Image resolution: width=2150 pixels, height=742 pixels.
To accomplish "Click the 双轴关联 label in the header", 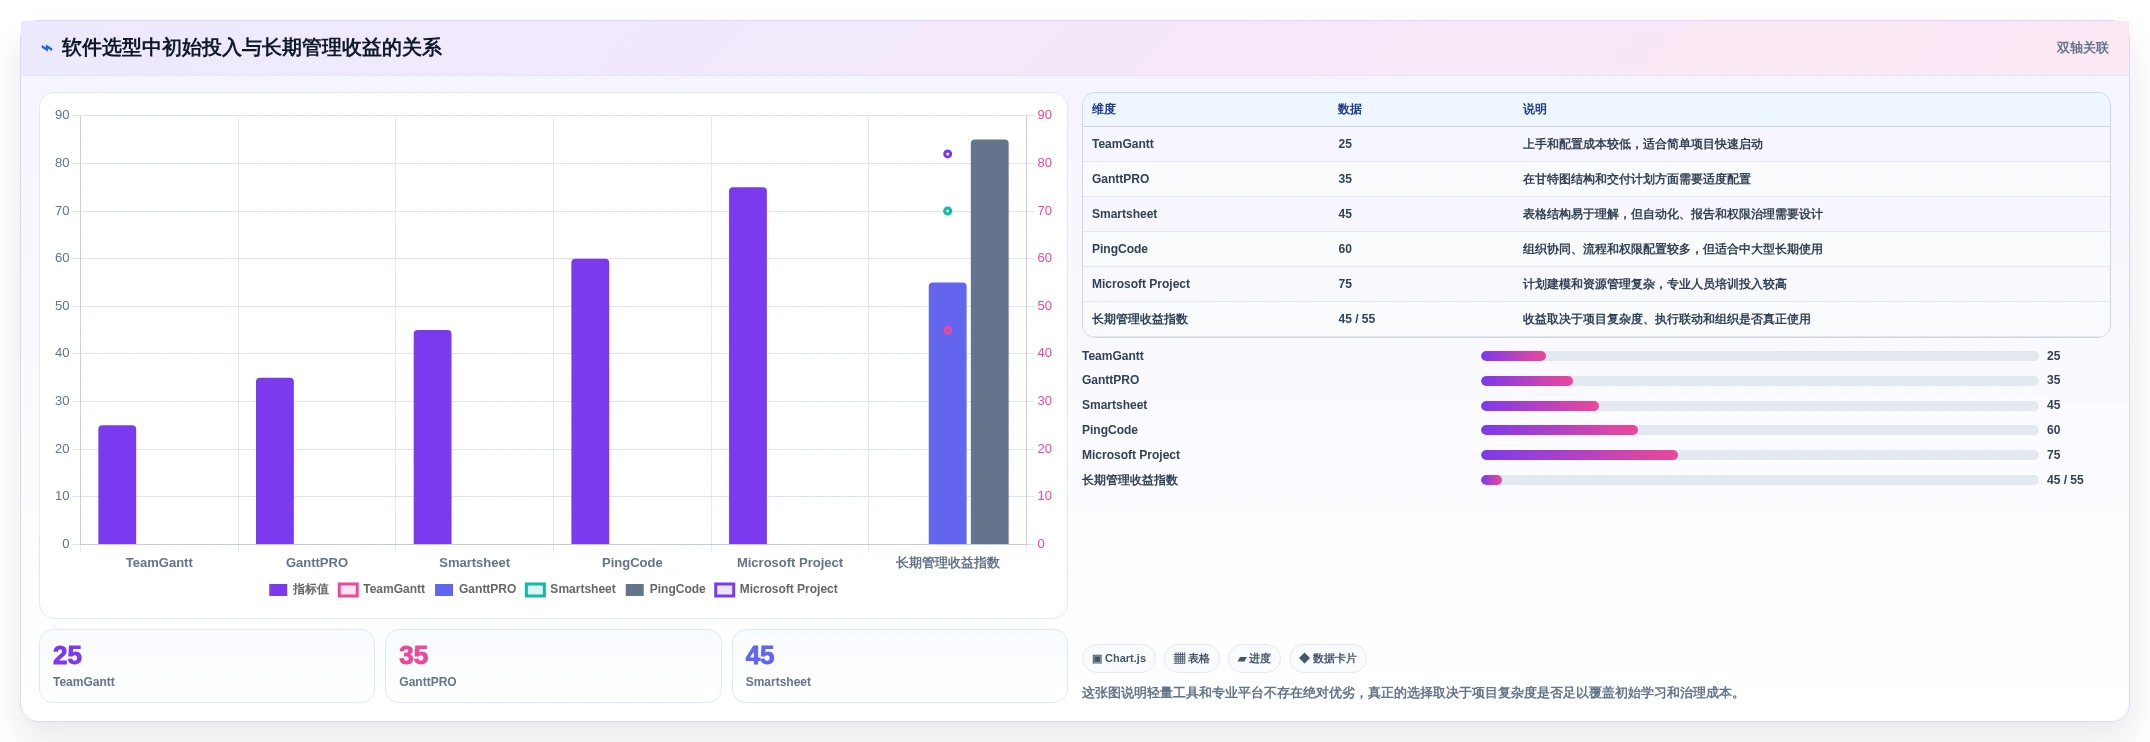I will tap(2082, 48).
